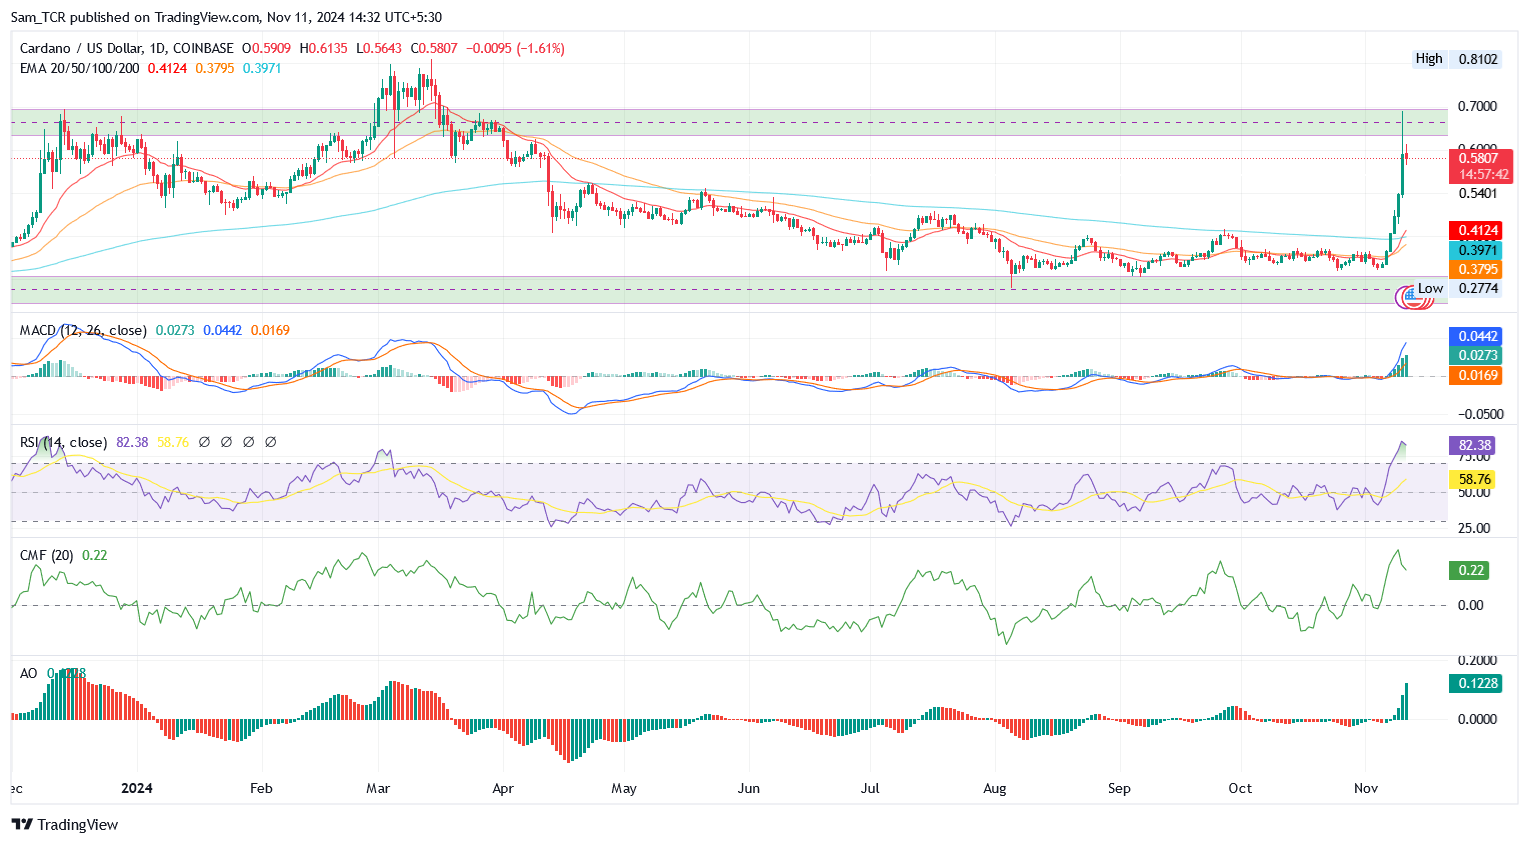
Task: Click the Mar label on time axis
Action: tap(378, 788)
